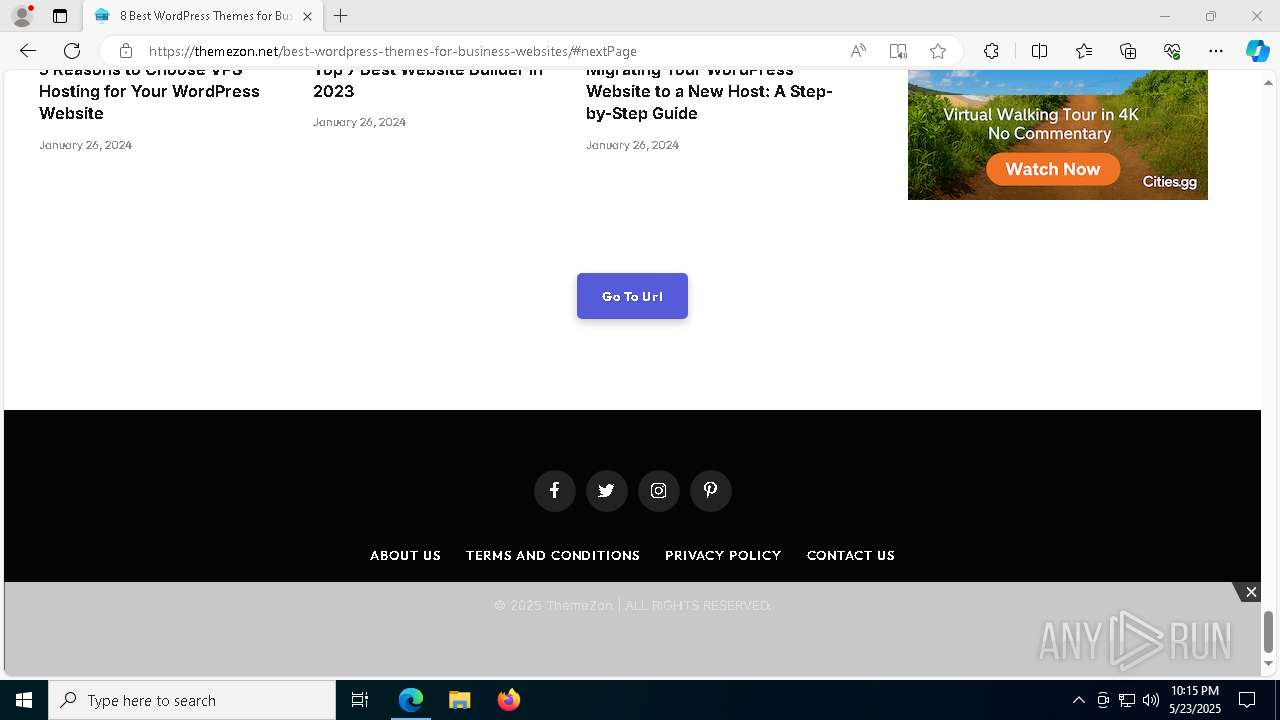Open a new browser tab
This screenshot has height=720, width=1280.
(340, 16)
